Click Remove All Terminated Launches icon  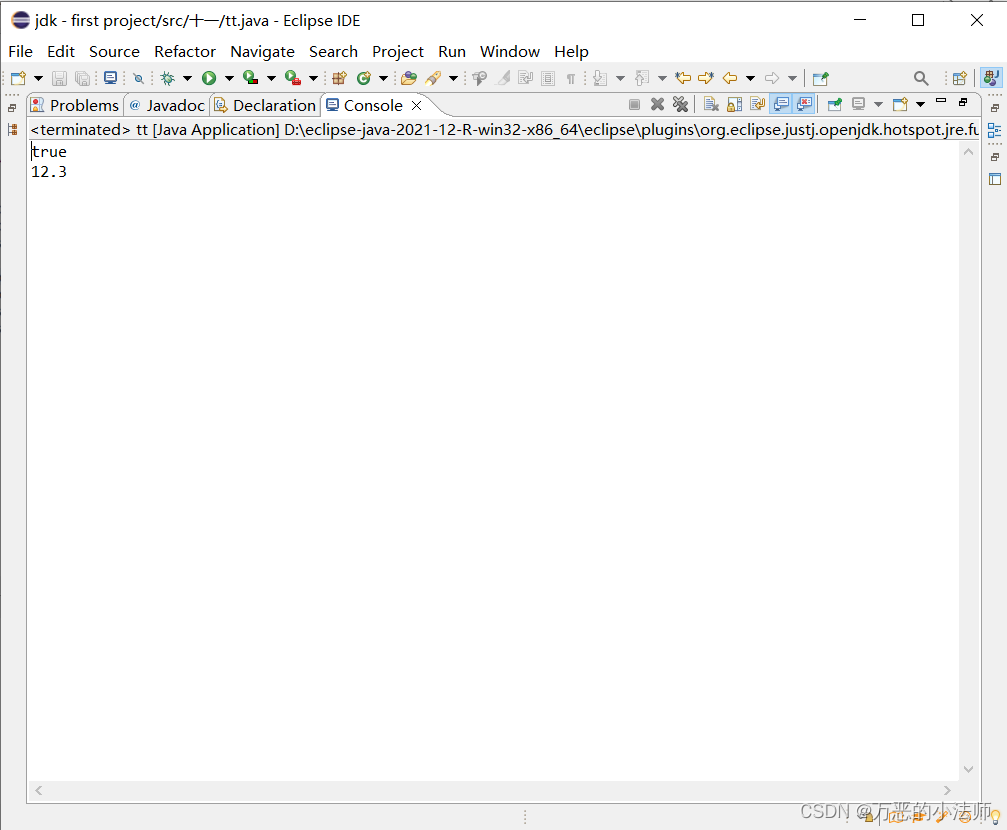pos(680,104)
